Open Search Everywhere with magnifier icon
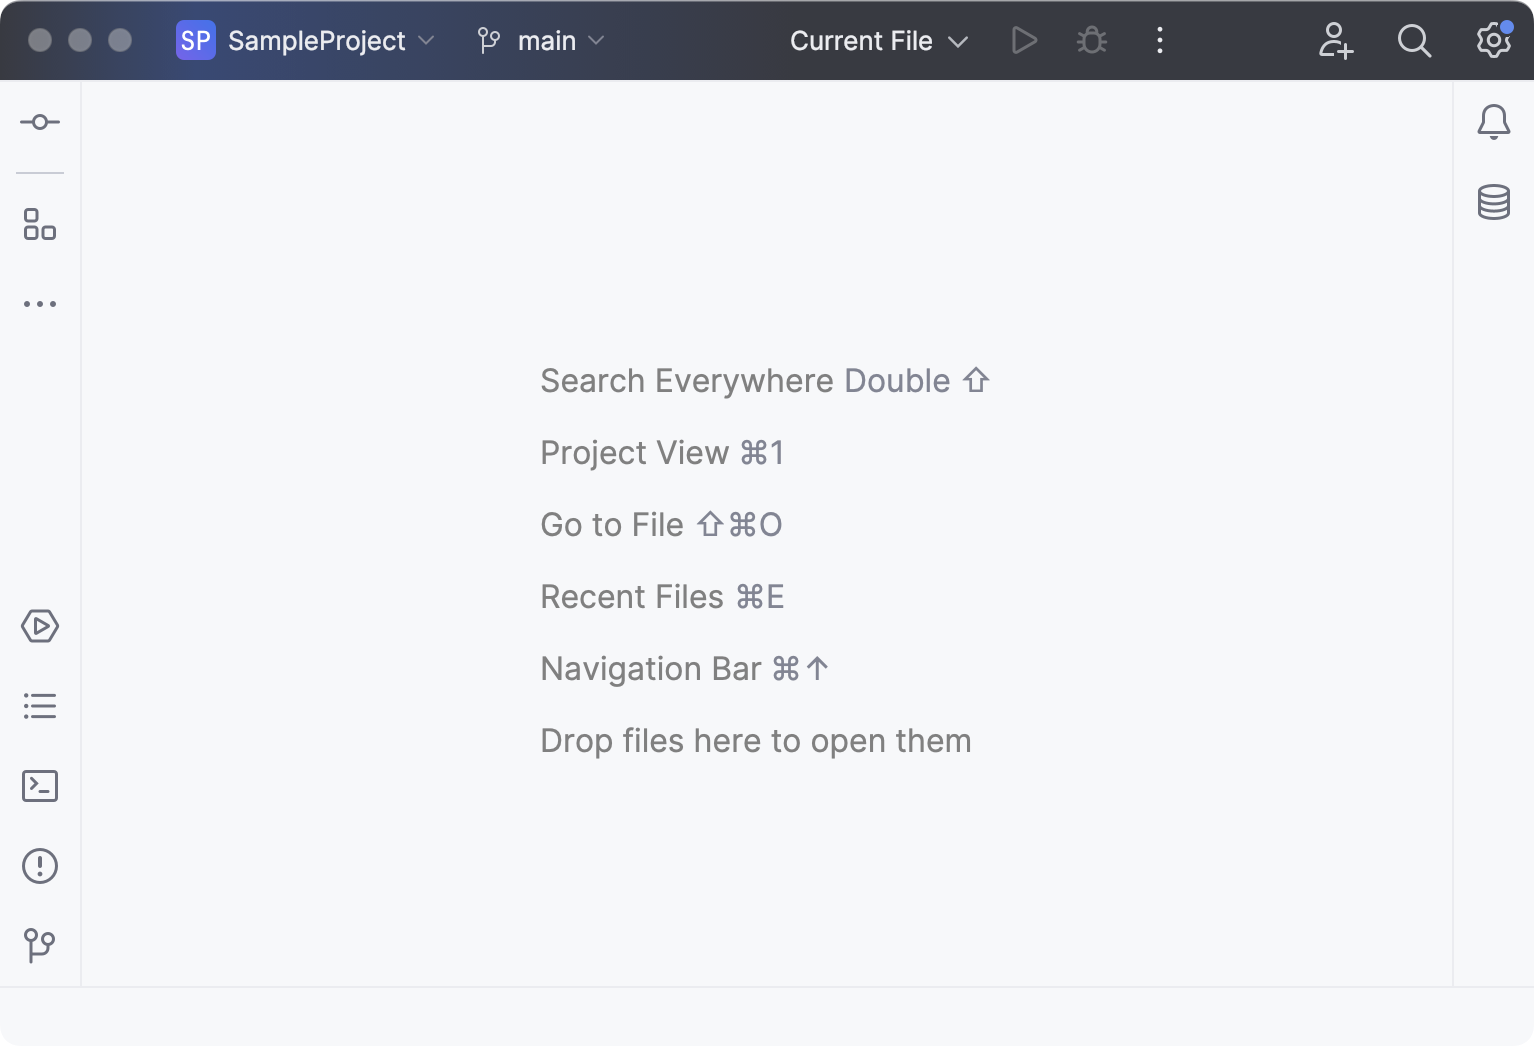This screenshot has height=1046, width=1534. click(1414, 41)
